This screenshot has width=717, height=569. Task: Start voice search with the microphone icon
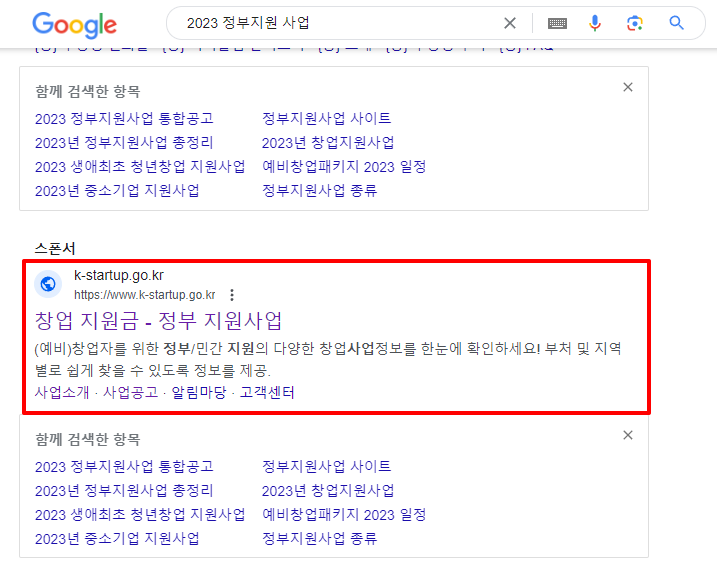click(x=594, y=23)
